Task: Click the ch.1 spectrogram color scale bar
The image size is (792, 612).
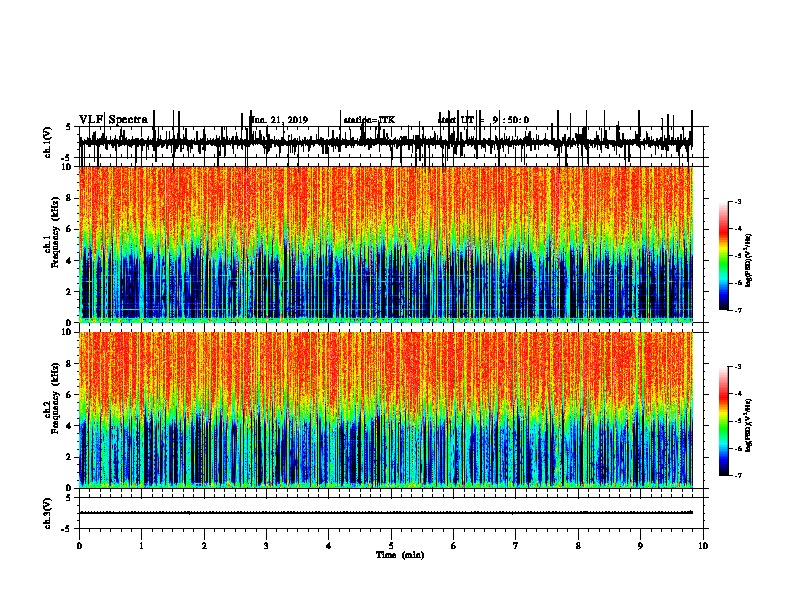Action: point(723,256)
